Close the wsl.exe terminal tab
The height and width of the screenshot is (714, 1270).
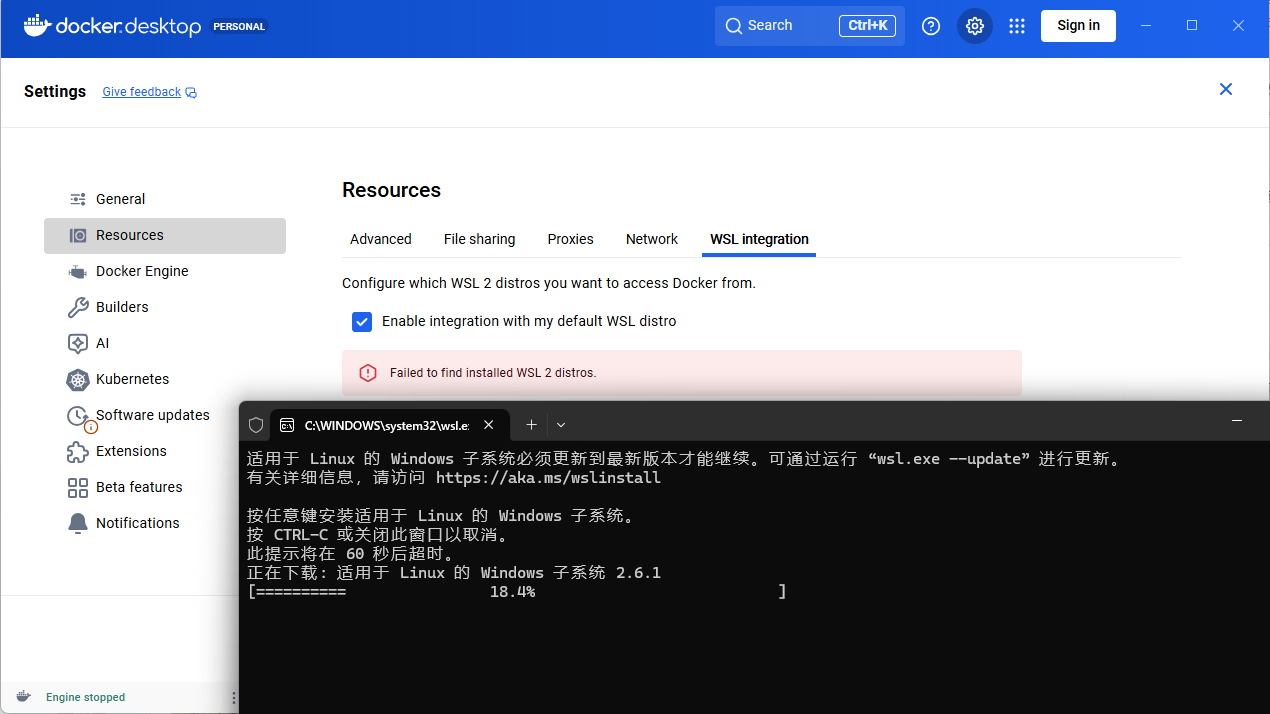(489, 425)
